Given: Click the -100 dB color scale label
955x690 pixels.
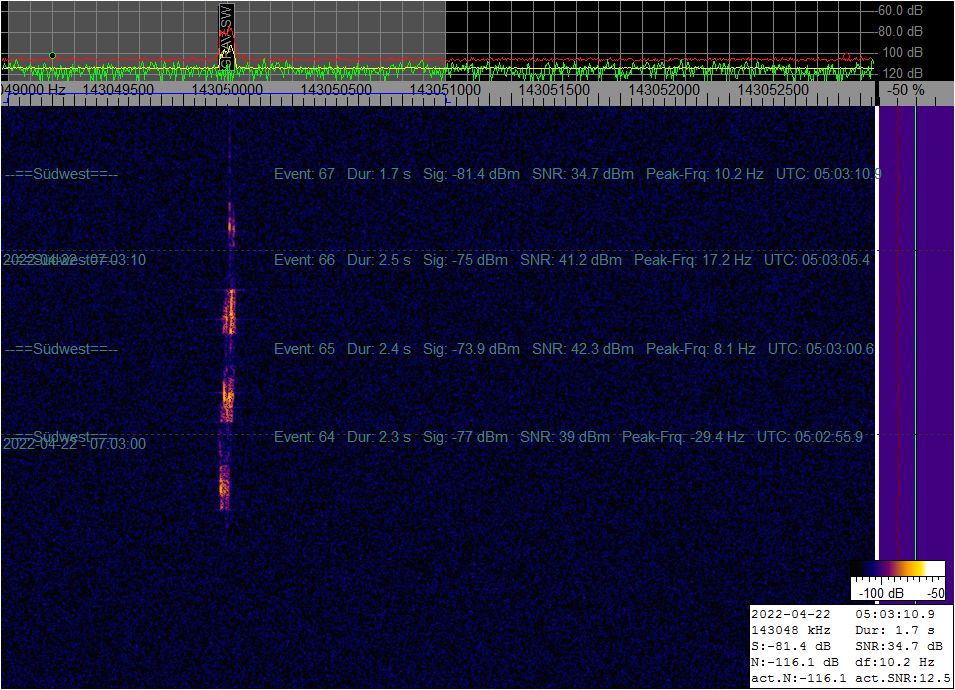Looking at the screenshot, I should point(881,593).
